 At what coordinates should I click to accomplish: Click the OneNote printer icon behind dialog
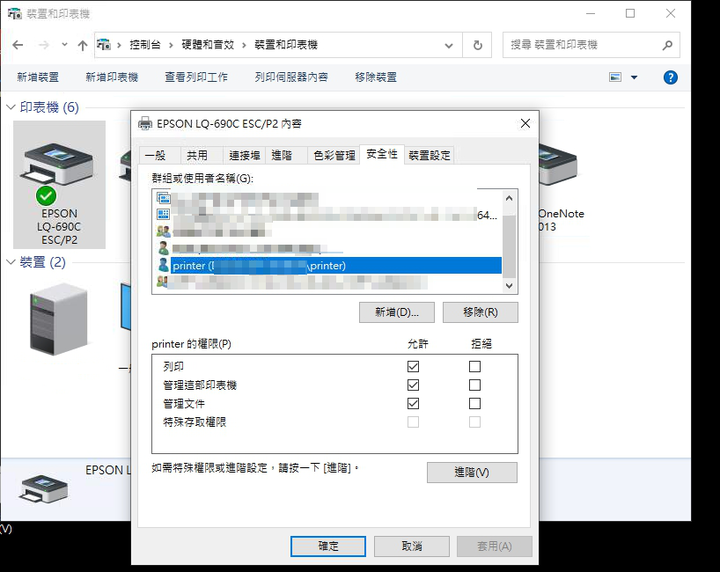click(557, 165)
